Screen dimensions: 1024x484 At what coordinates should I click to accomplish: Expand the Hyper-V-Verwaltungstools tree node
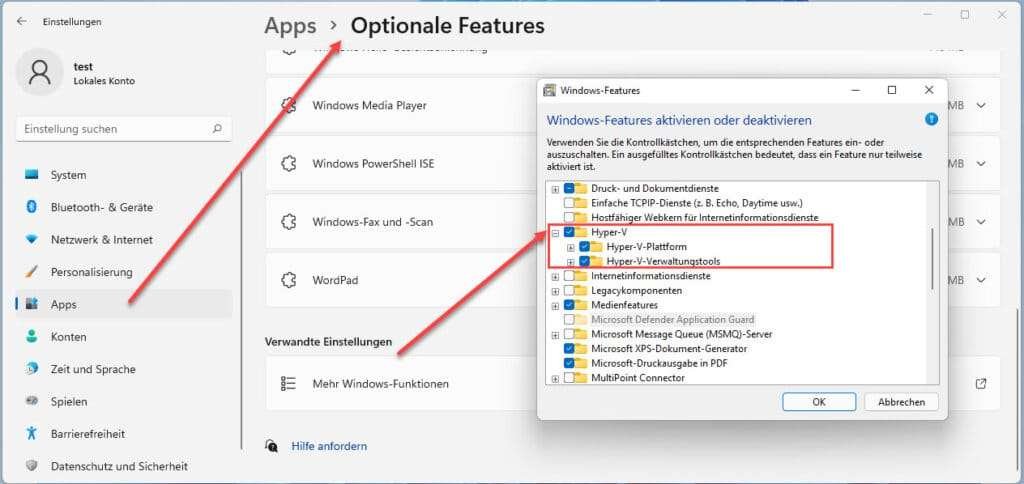(570, 262)
